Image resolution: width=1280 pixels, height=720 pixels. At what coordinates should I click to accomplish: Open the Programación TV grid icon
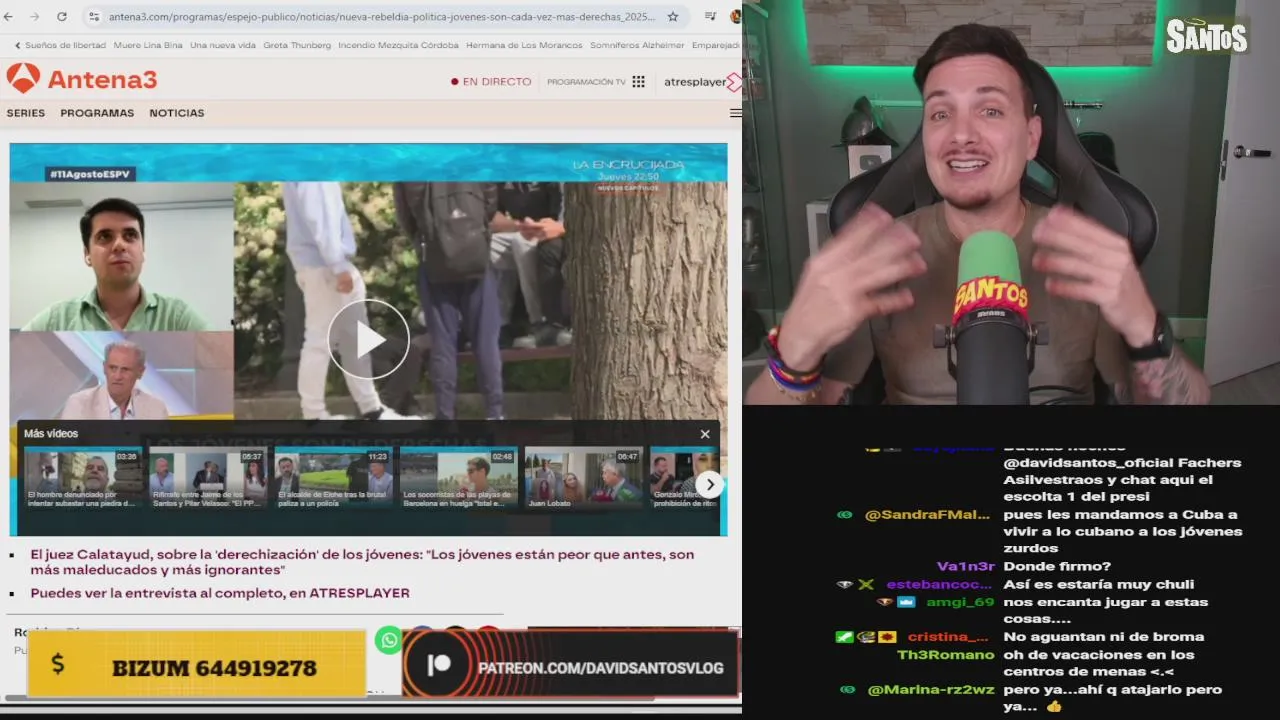pos(638,82)
